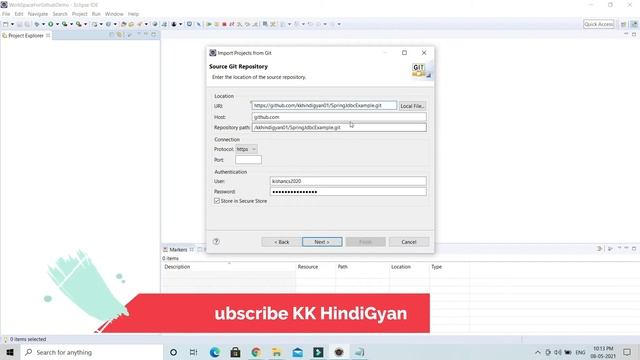Open Microsoft Edge from the taskbar

coord(215,352)
